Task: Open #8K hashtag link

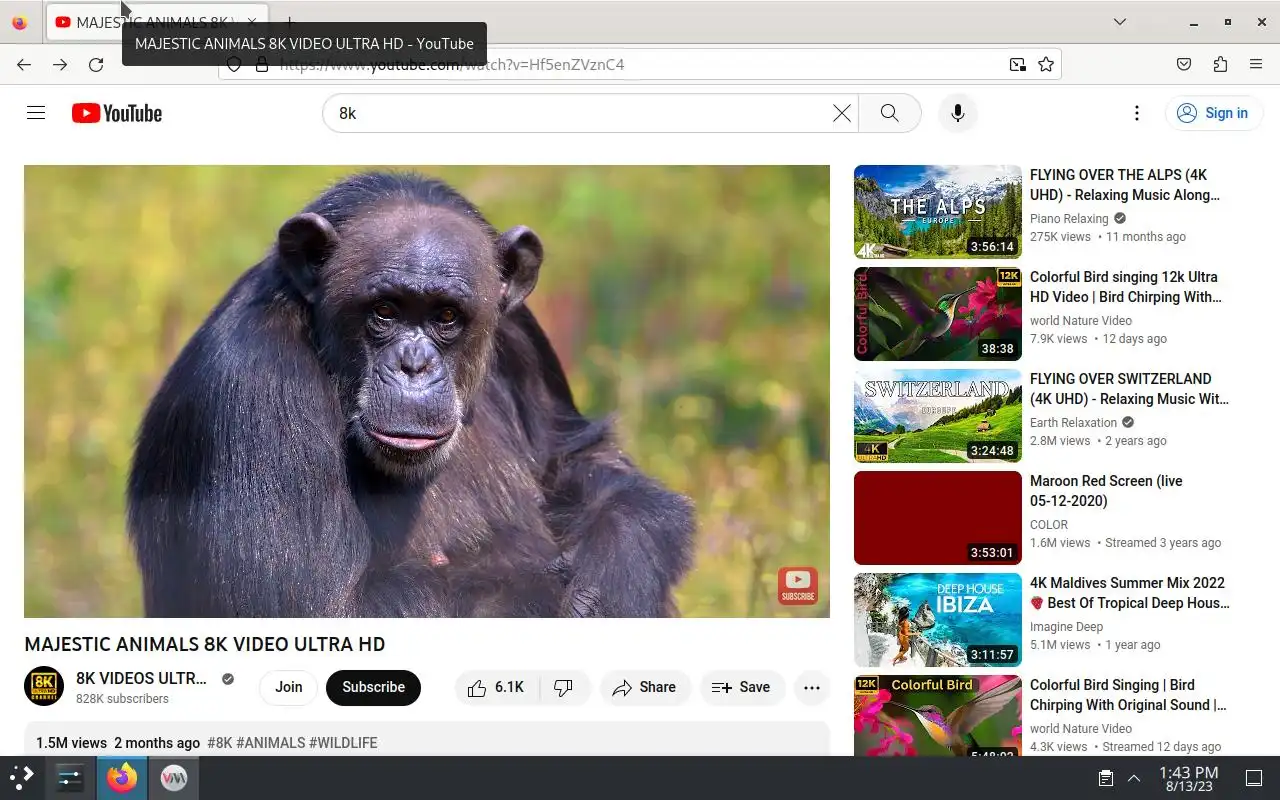Action: (220, 743)
